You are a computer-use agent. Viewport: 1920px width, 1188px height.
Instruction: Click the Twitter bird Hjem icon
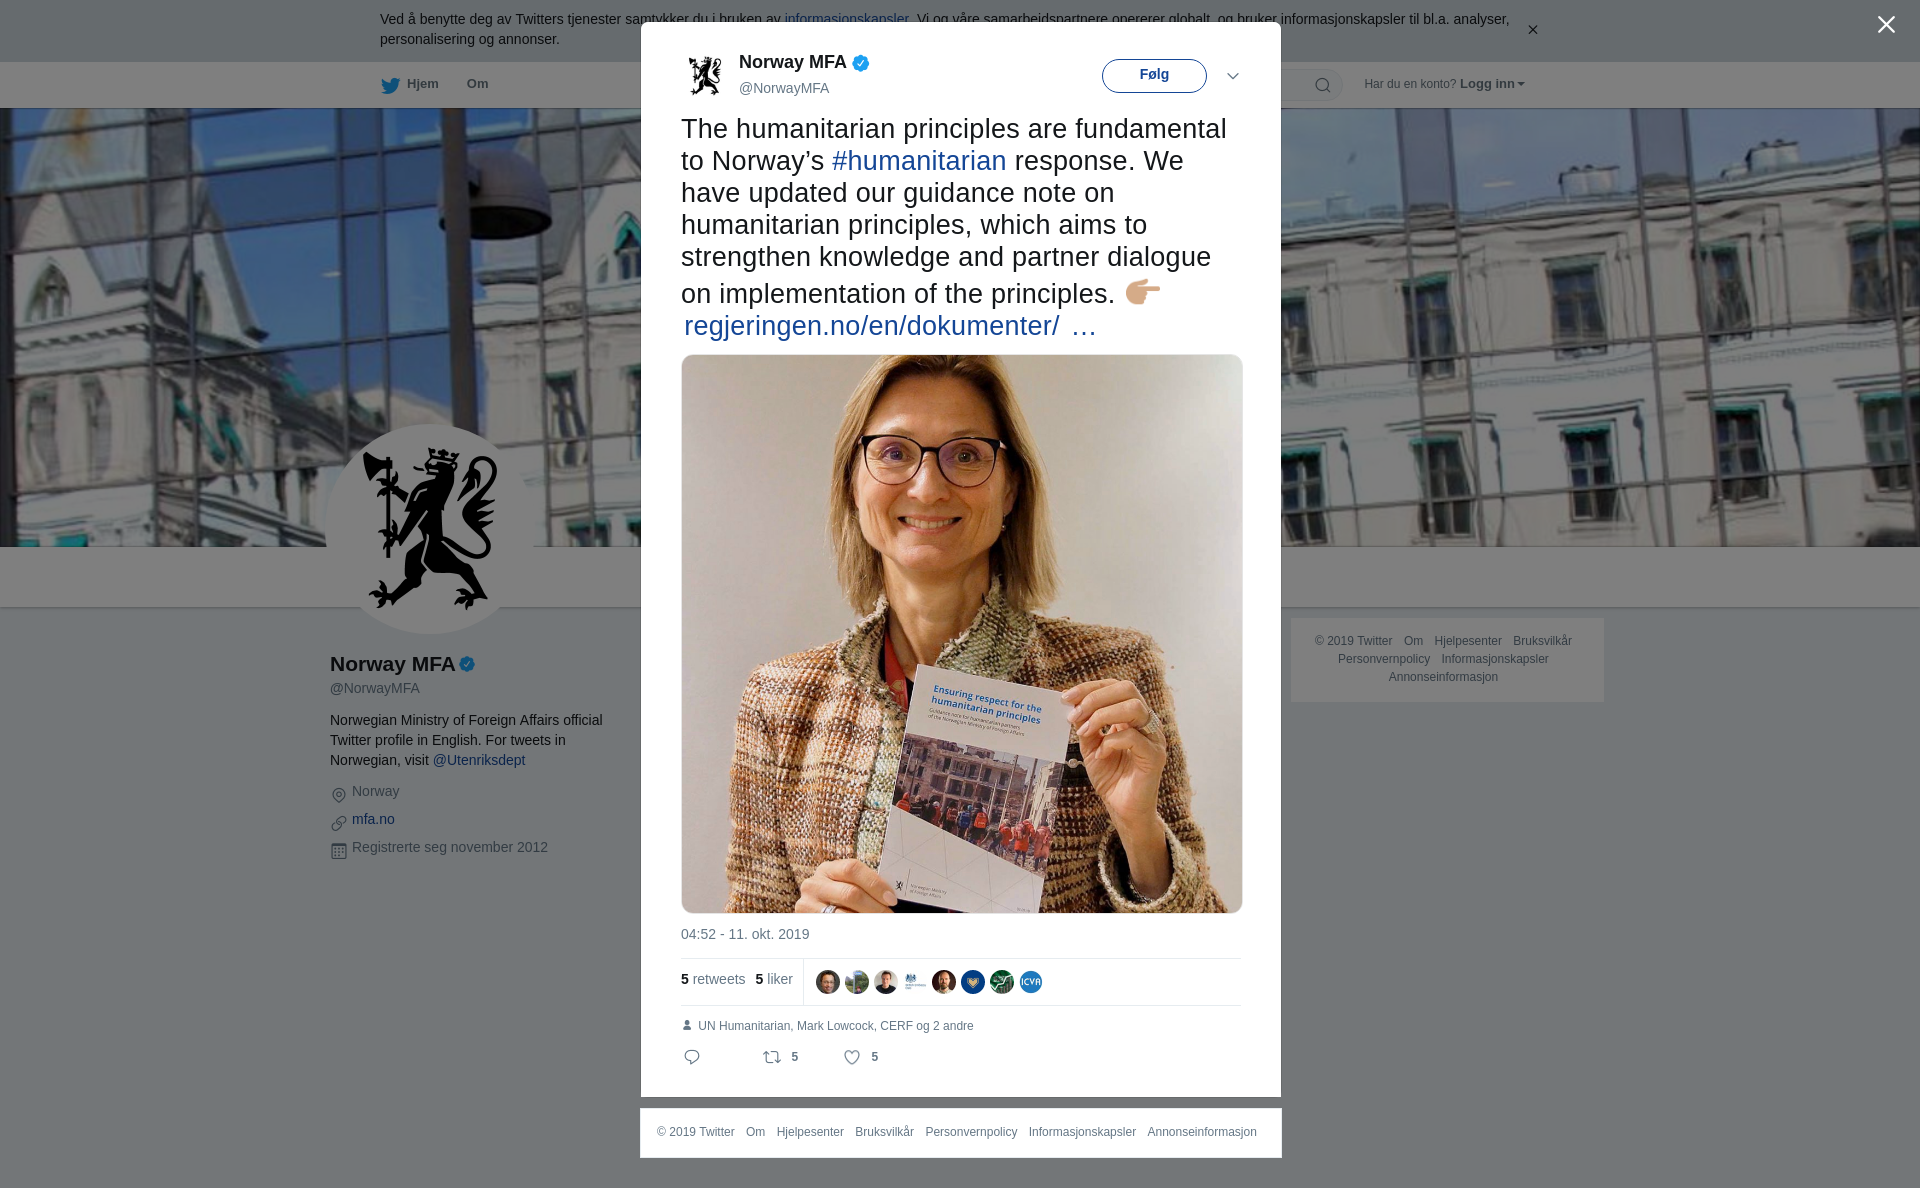click(x=390, y=85)
